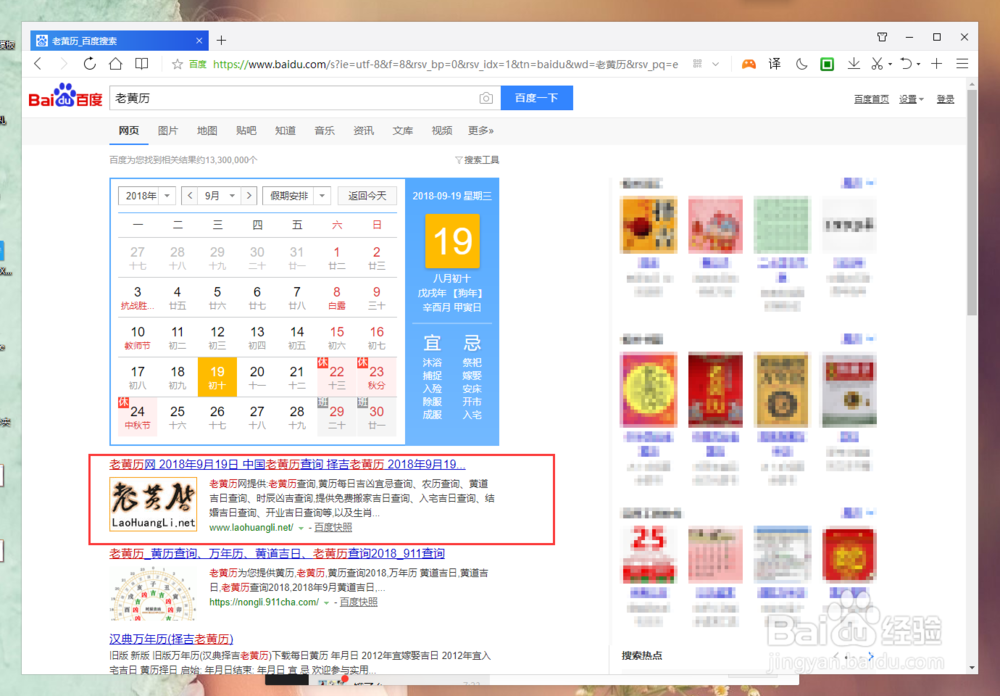The width and height of the screenshot is (1000, 696).
Task: Click the QR grid icon in address bar
Action: 697,64
